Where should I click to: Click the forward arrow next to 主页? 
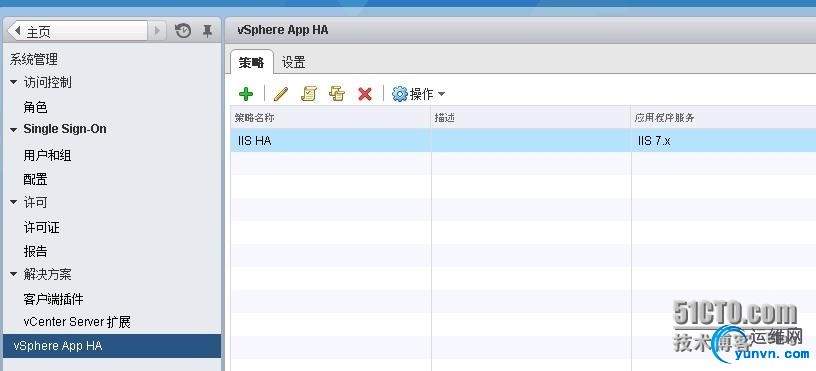click(x=157, y=31)
